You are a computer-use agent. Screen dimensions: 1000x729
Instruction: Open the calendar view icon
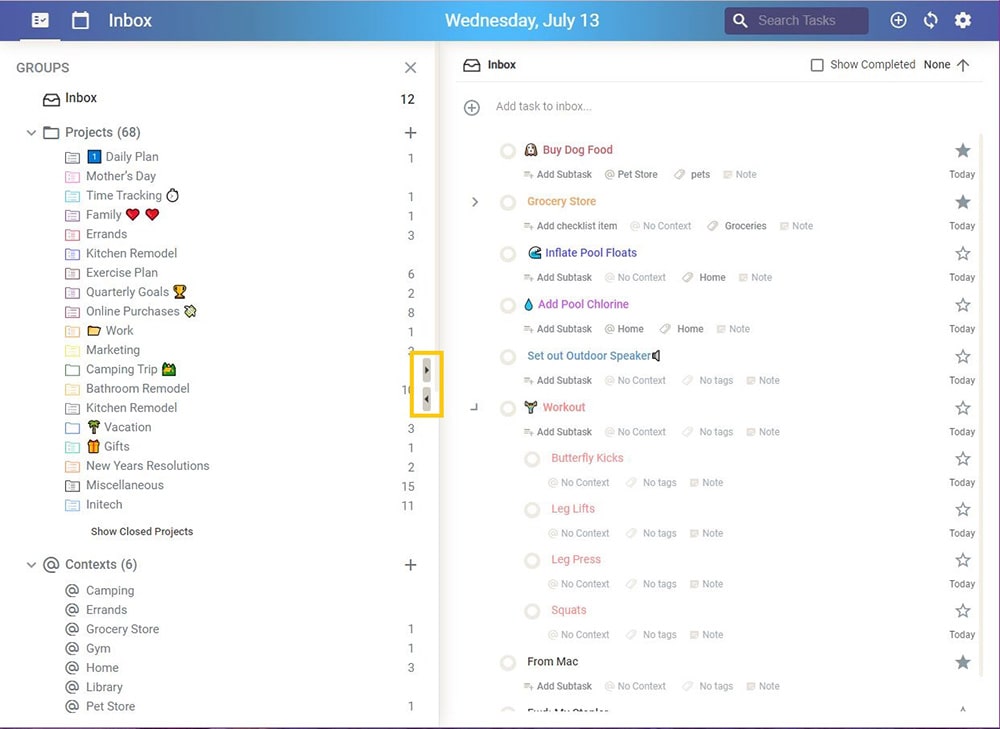click(x=81, y=20)
